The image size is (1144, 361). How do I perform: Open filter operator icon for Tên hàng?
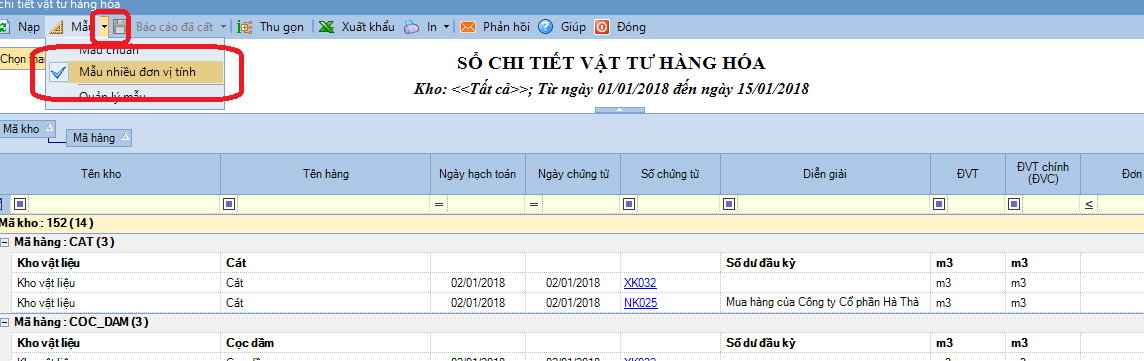pos(228,203)
